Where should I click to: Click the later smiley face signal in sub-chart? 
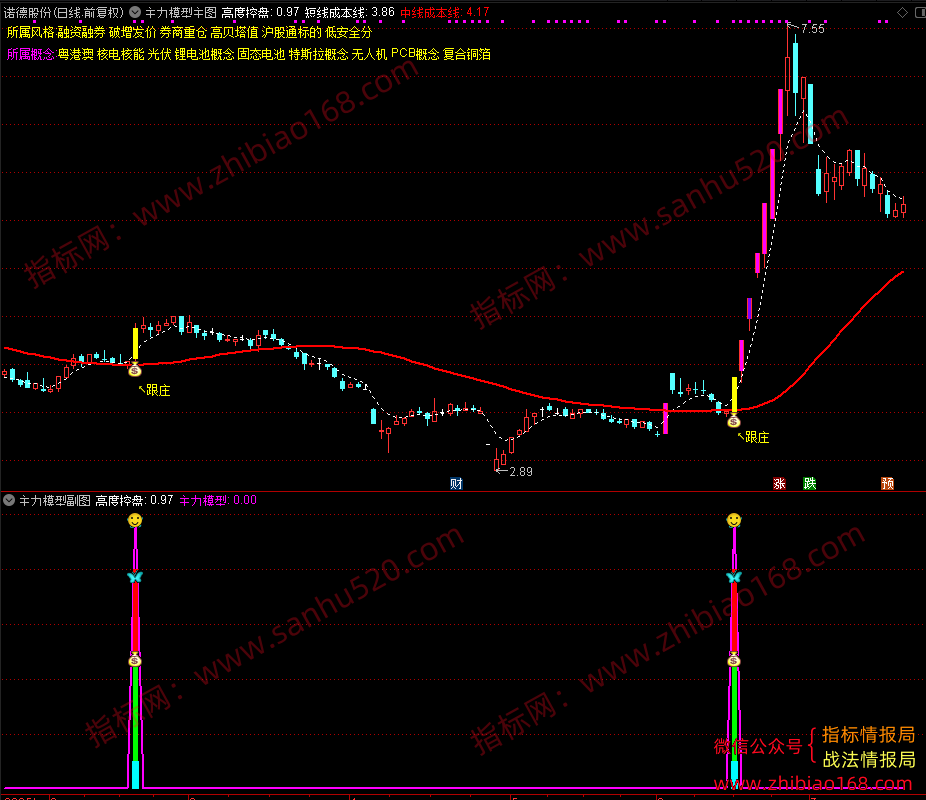(733, 520)
